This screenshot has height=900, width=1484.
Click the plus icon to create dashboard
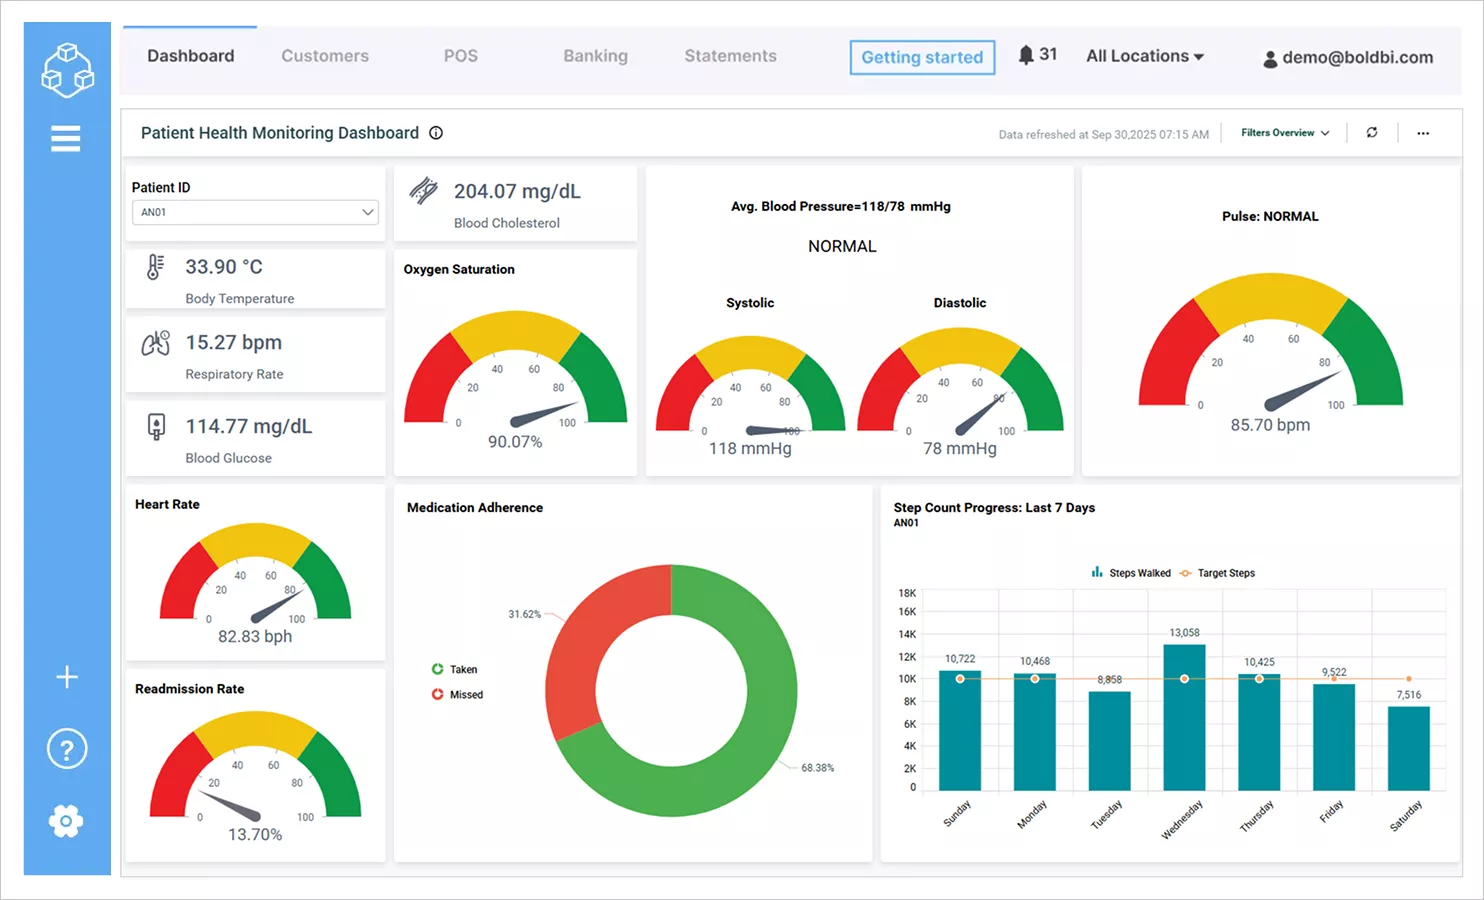pos(66,676)
